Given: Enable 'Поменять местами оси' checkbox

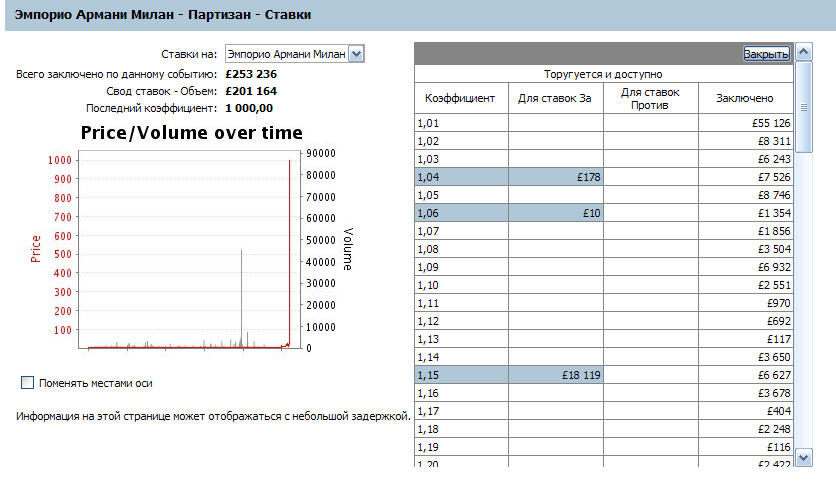Looking at the screenshot, I should (27, 382).
